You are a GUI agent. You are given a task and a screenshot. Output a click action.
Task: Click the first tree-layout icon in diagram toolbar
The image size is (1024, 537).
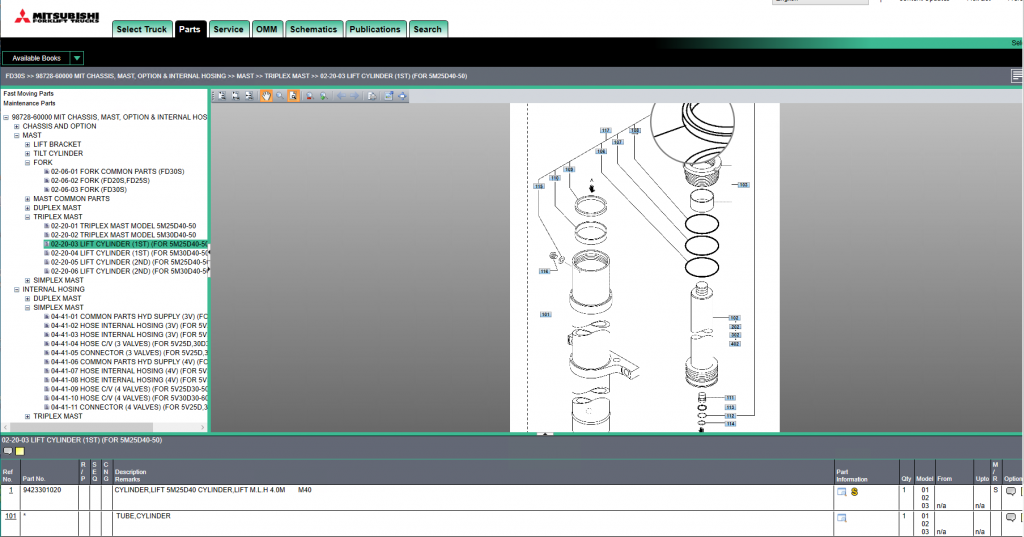[x=222, y=96]
